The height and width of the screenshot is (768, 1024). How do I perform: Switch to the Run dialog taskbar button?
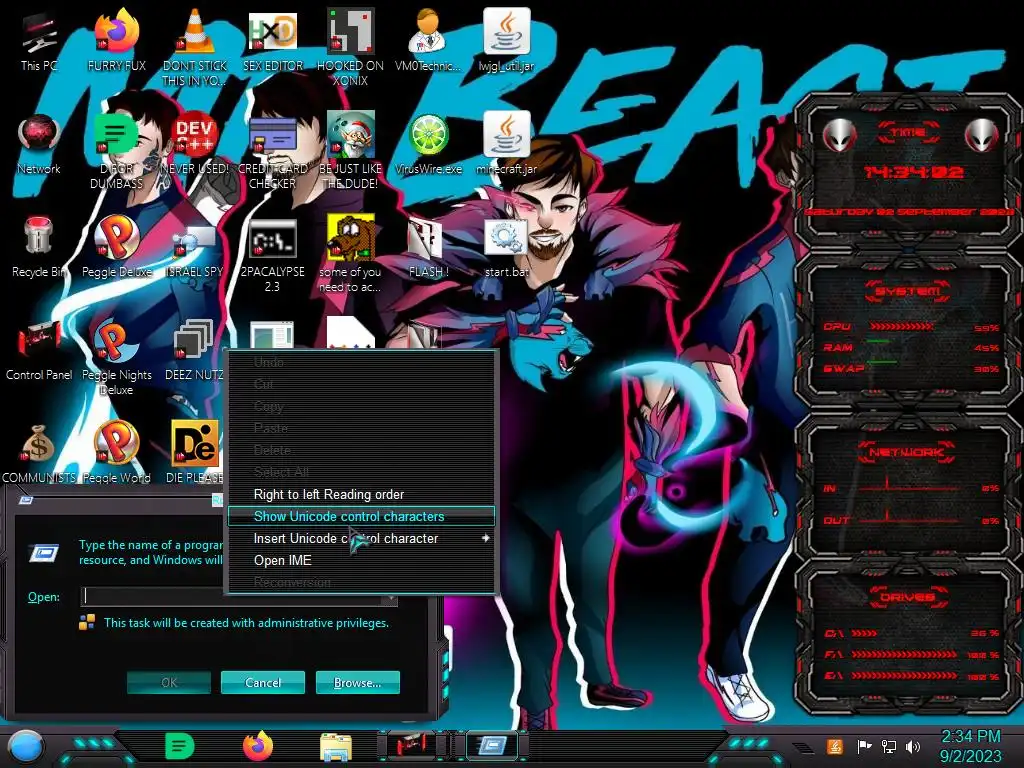pyautogui.click(x=492, y=745)
